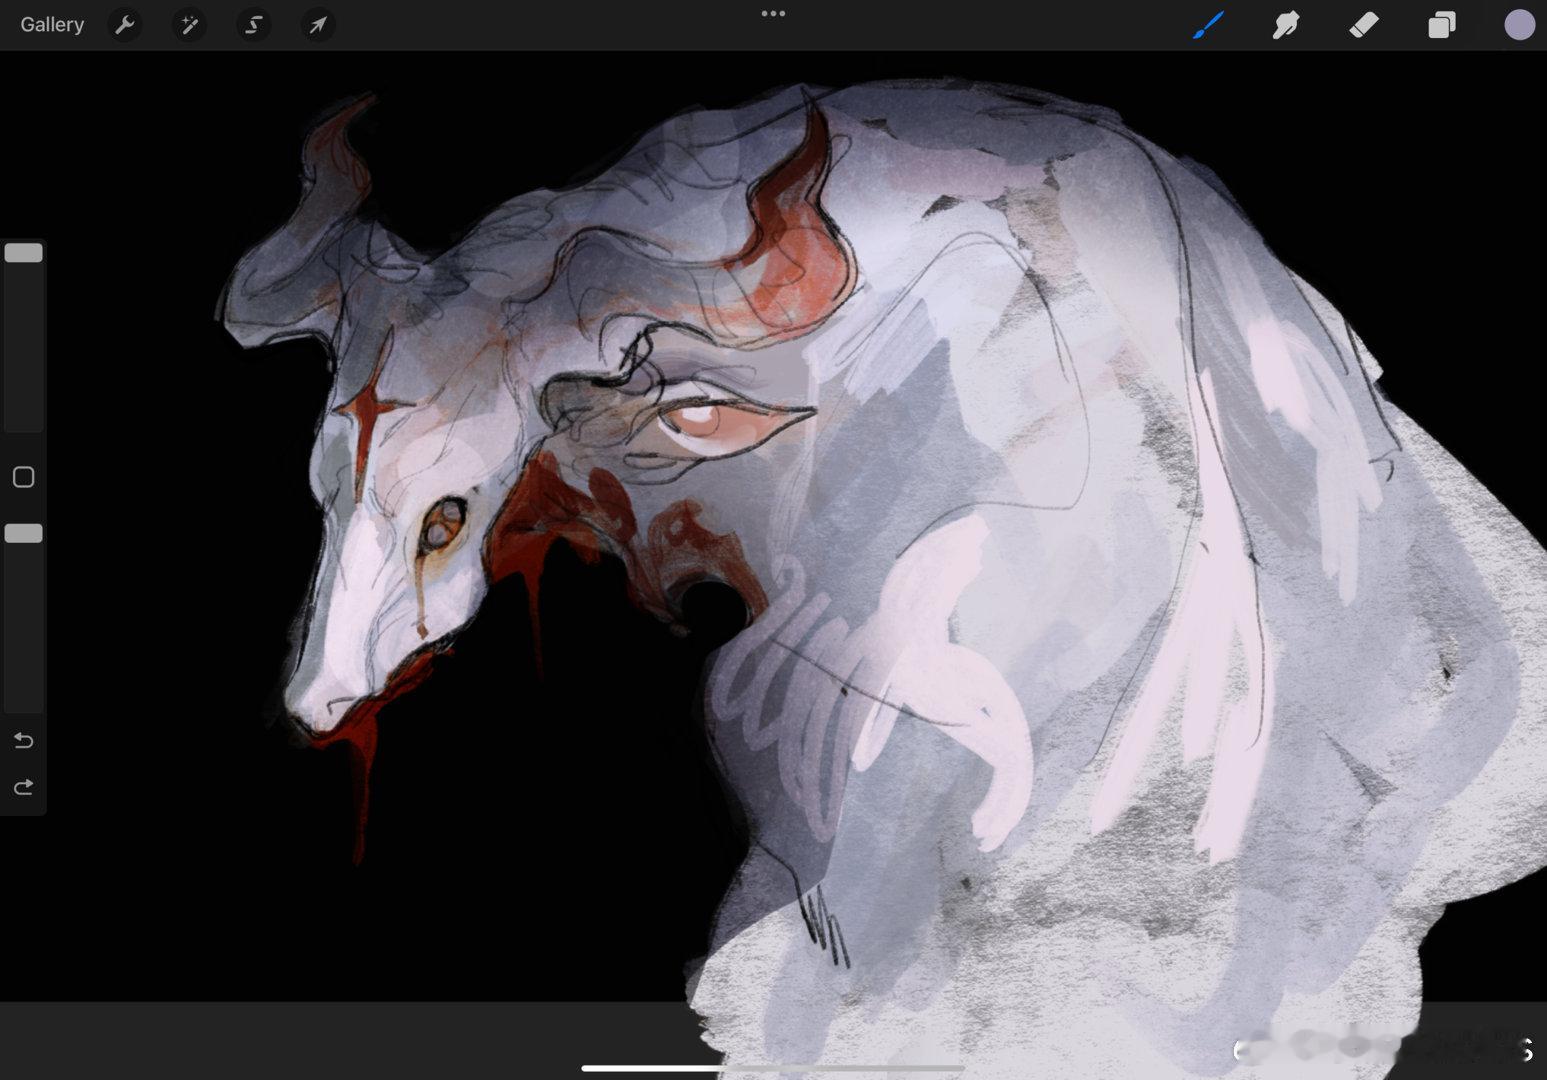Activate the Selection tool
The image size is (1547, 1080).
(254, 25)
